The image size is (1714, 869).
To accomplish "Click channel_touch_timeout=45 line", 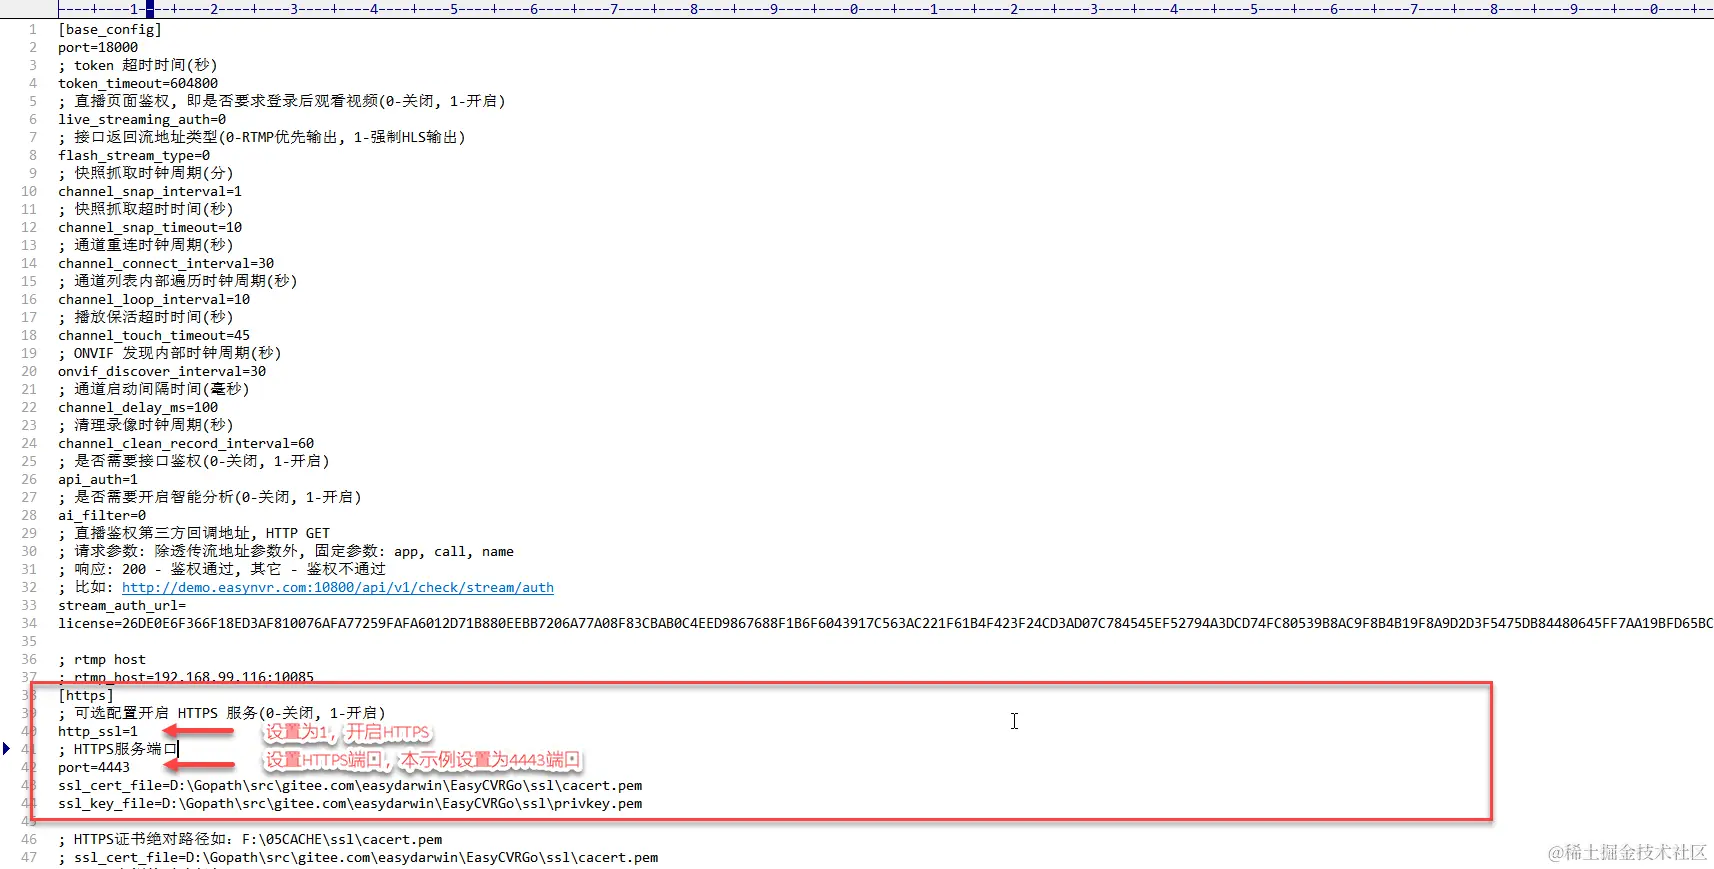I will pos(154,336).
